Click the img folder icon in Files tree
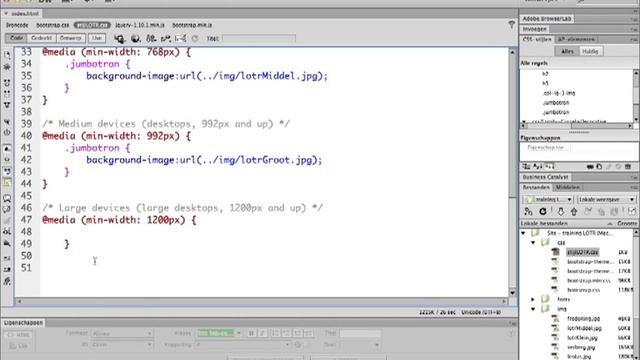This screenshot has width=640, height=360. click(x=545, y=309)
